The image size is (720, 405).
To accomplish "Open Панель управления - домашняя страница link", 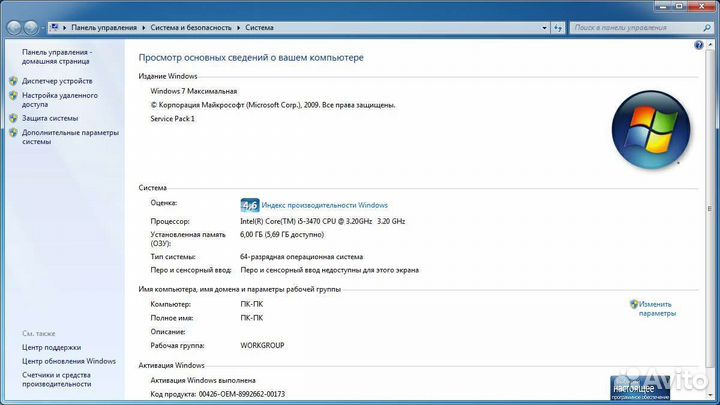I will point(57,56).
